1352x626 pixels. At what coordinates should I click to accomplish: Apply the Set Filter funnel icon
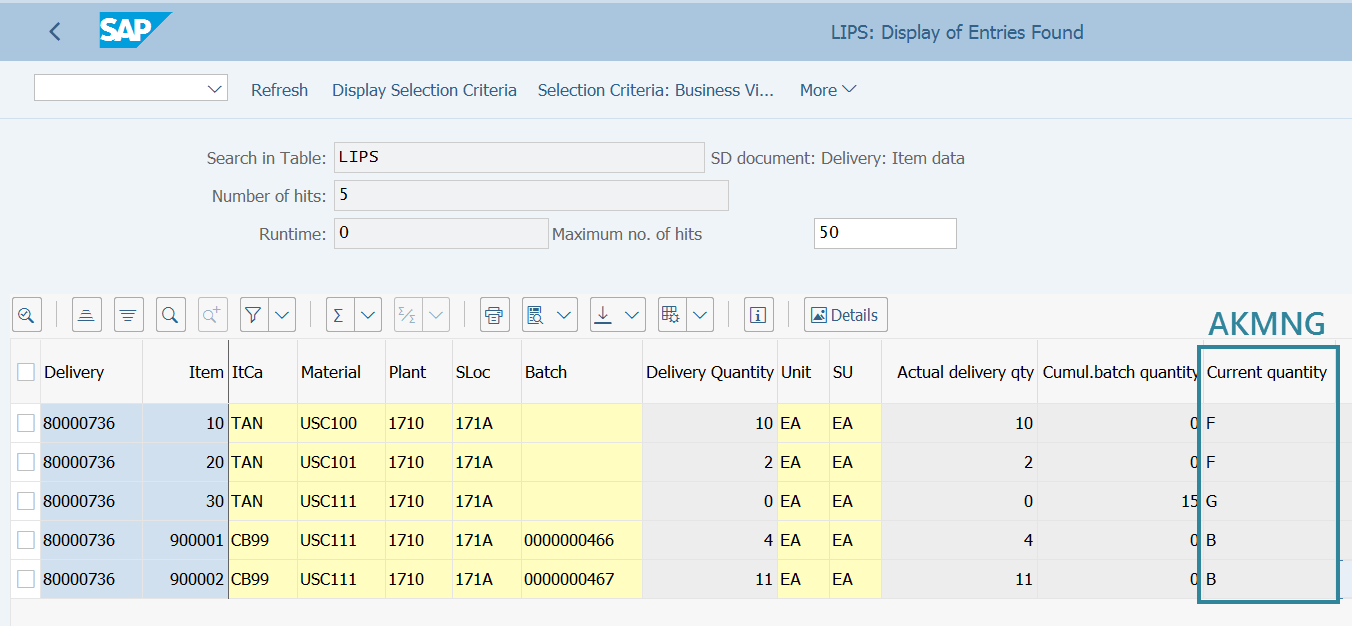(254, 315)
